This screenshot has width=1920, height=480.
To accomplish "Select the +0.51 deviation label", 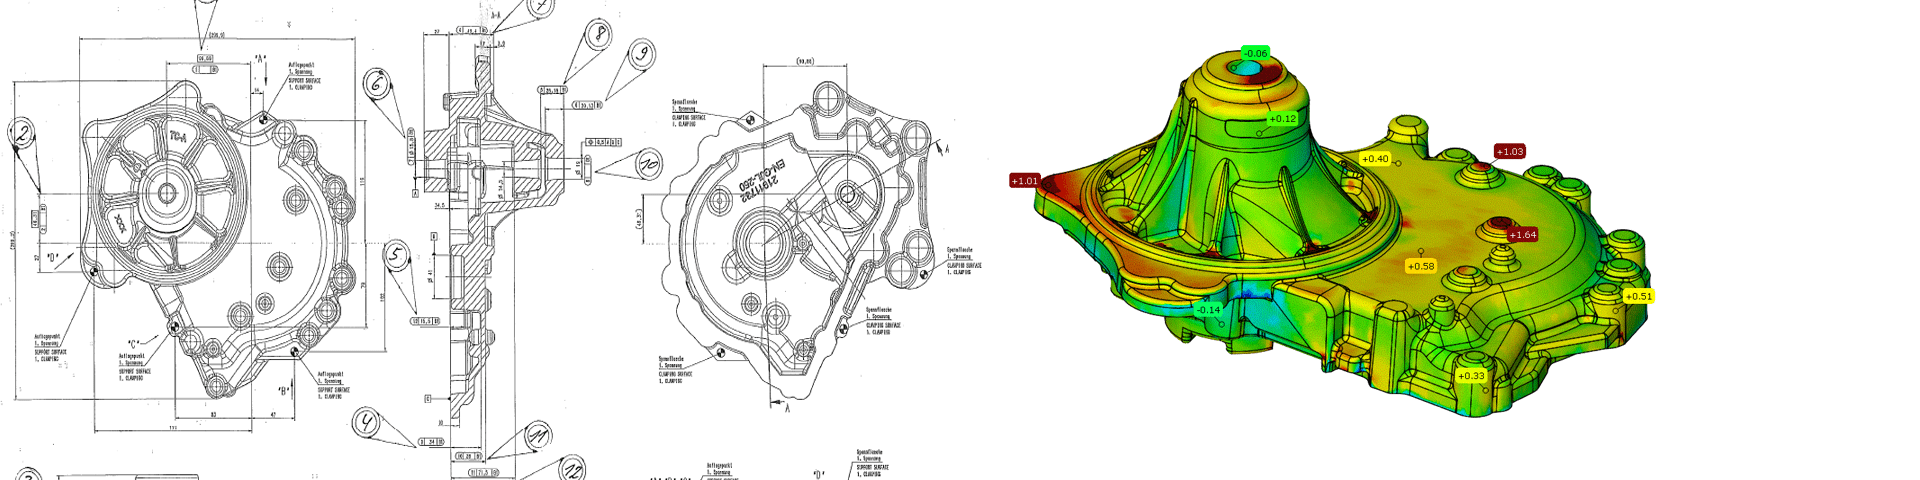I will [1639, 296].
